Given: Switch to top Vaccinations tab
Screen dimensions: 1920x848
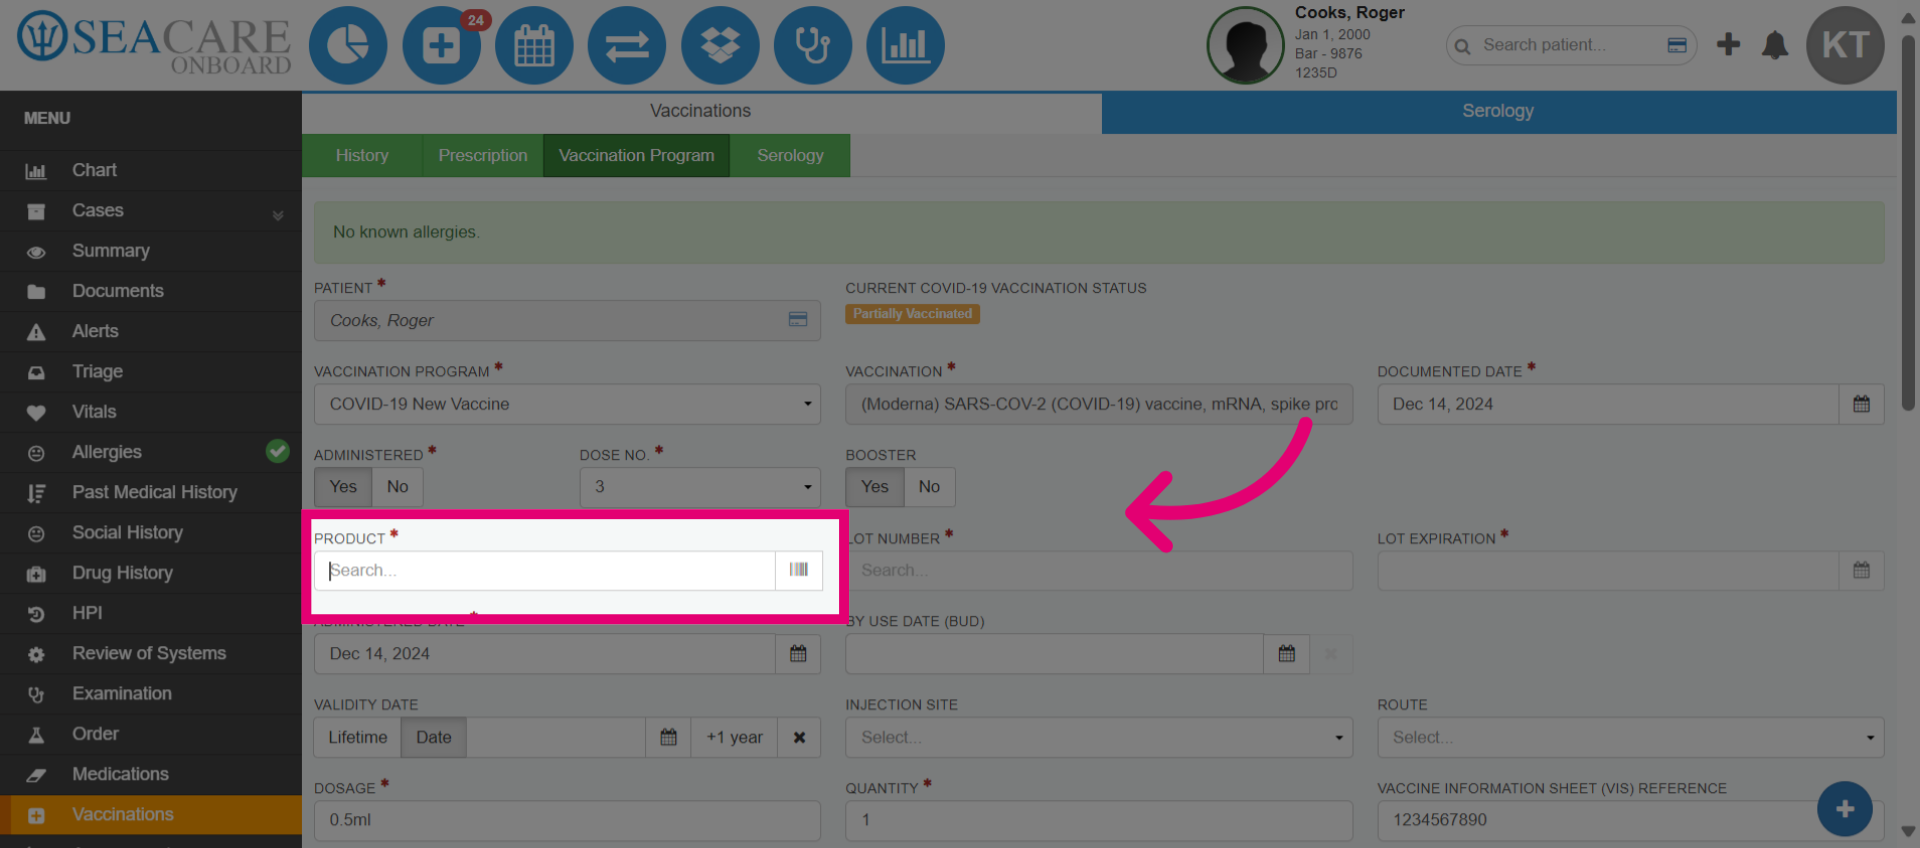Looking at the screenshot, I should point(701,111).
